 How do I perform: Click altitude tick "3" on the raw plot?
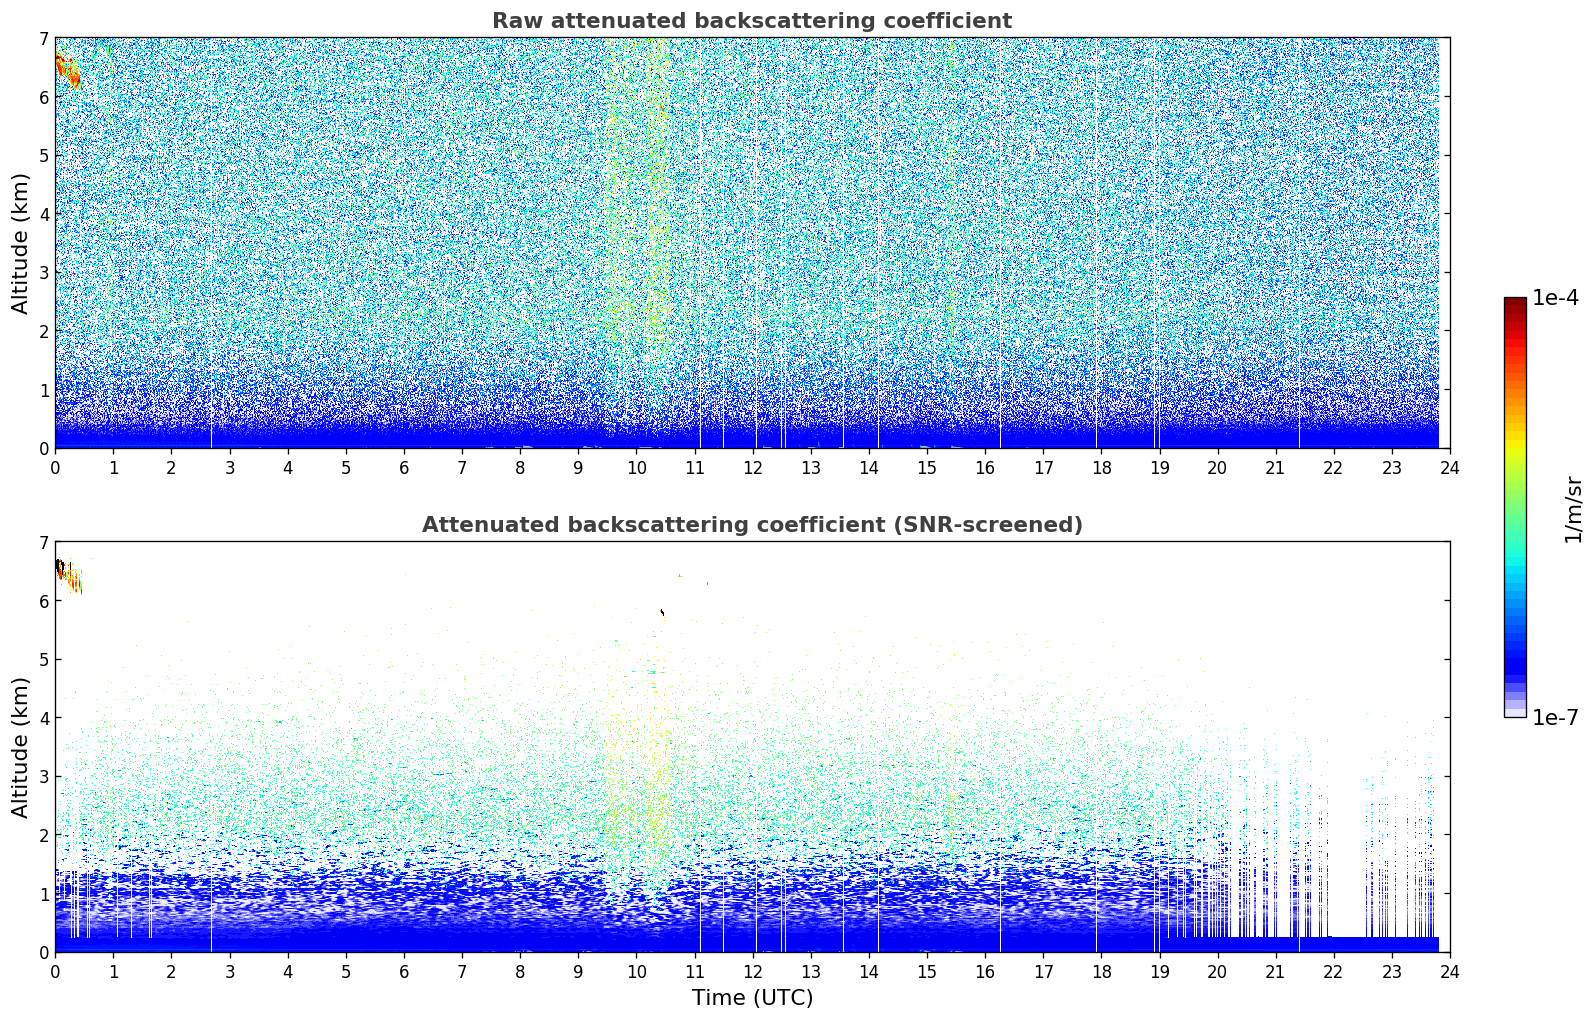click(43, 273)
